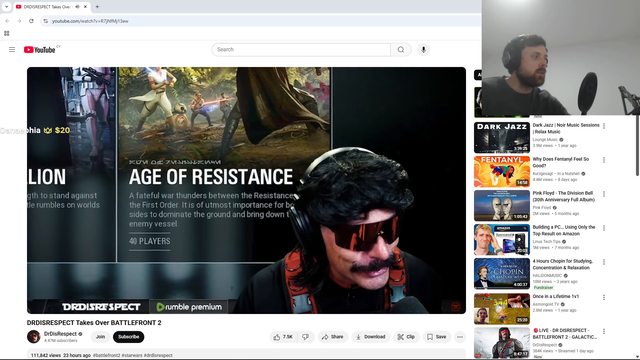Open options menu for Once in a Lifetime
Screen dimensions: 640x360
pos(604,297)
